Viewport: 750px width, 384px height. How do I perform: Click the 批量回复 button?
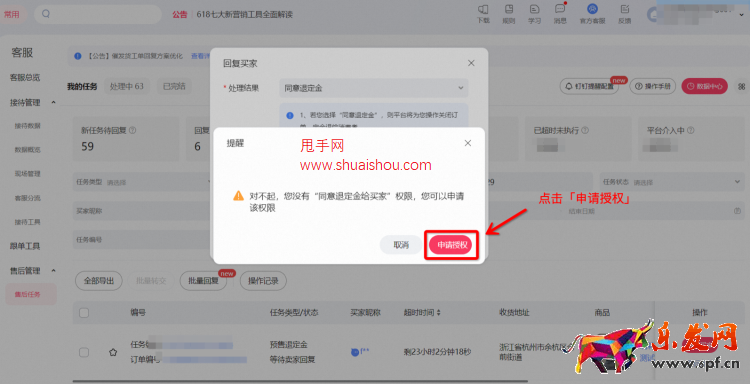(203, 281)
